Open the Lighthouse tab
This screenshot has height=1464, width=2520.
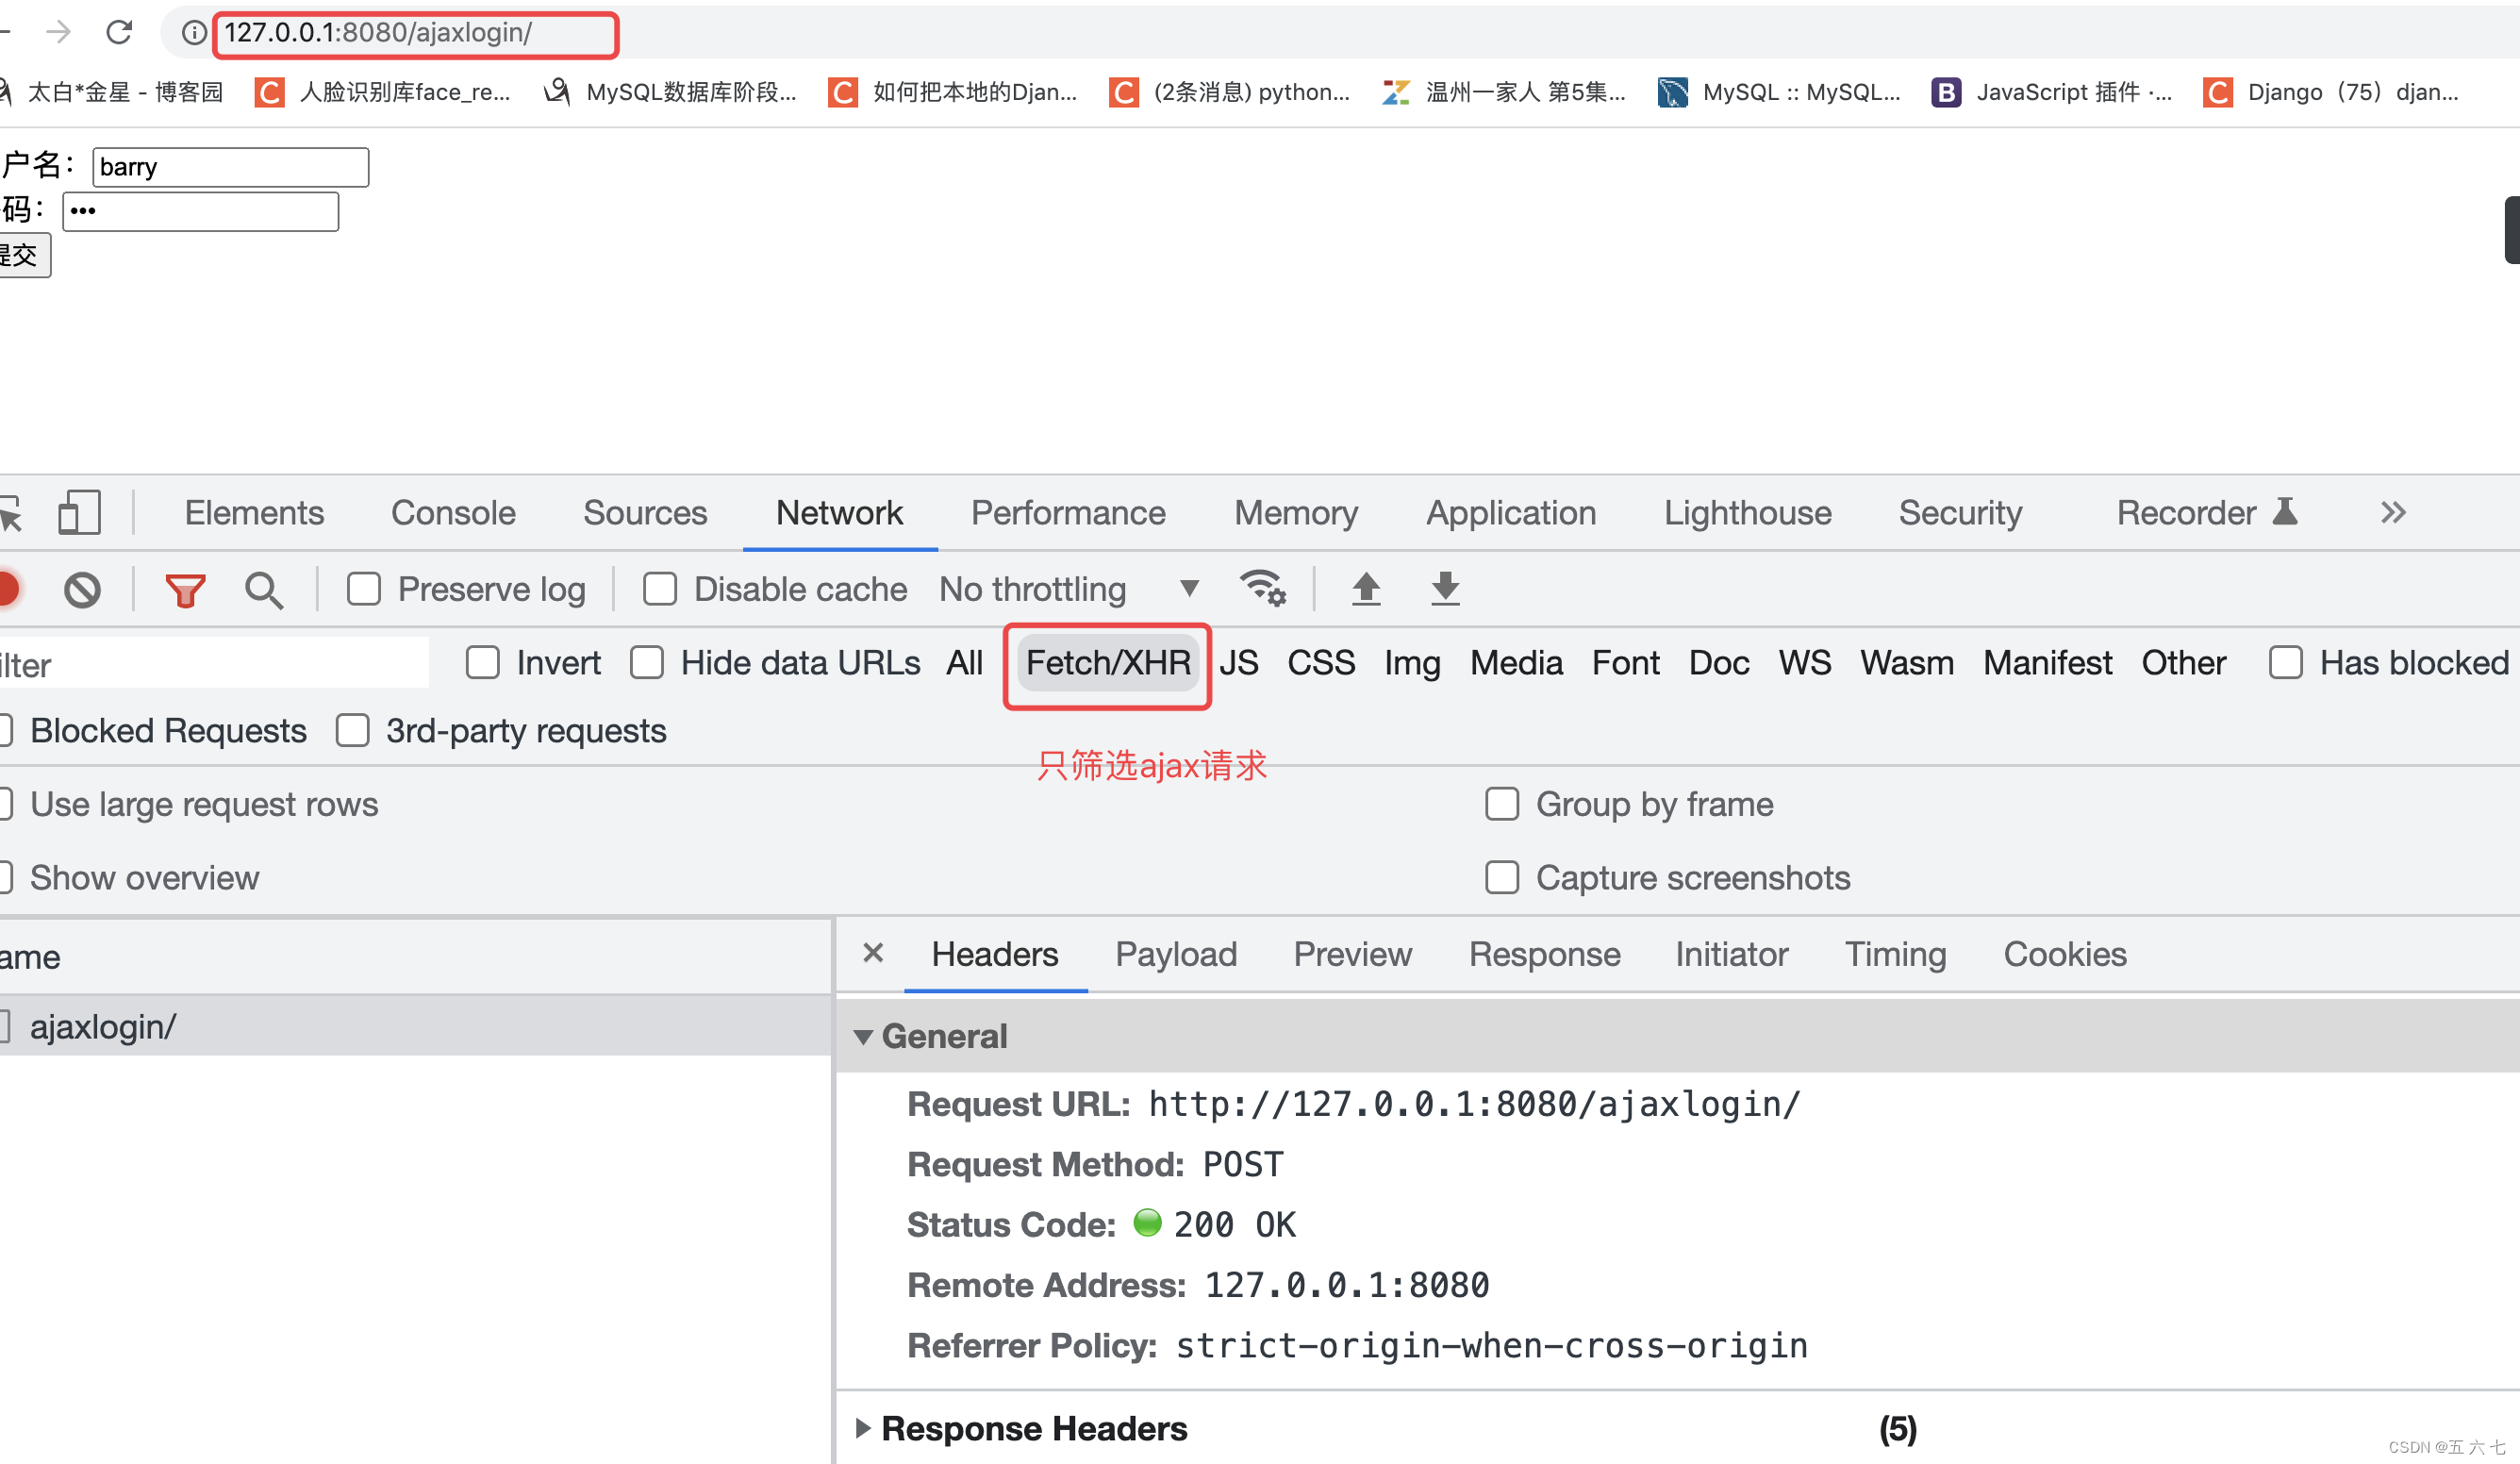click(1747, 512)
